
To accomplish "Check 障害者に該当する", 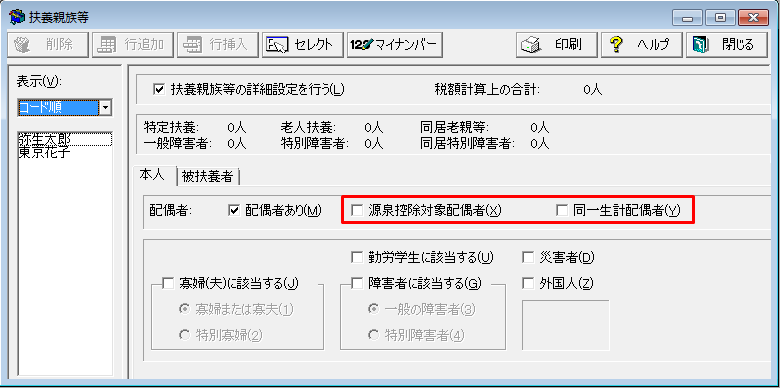I will 357,284.
